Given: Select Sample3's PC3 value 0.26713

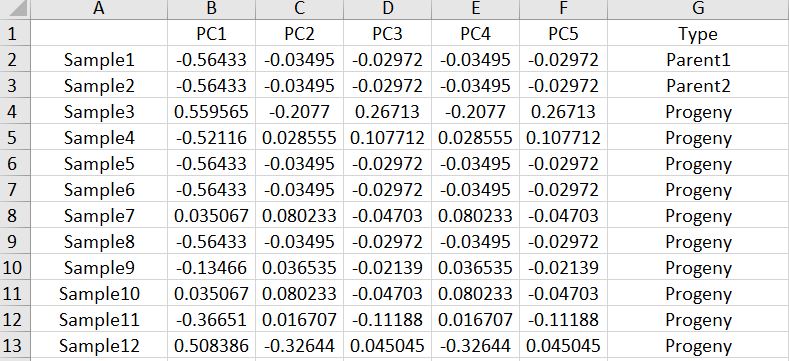Looking at the screenshot, I should (x=387, y=112).
